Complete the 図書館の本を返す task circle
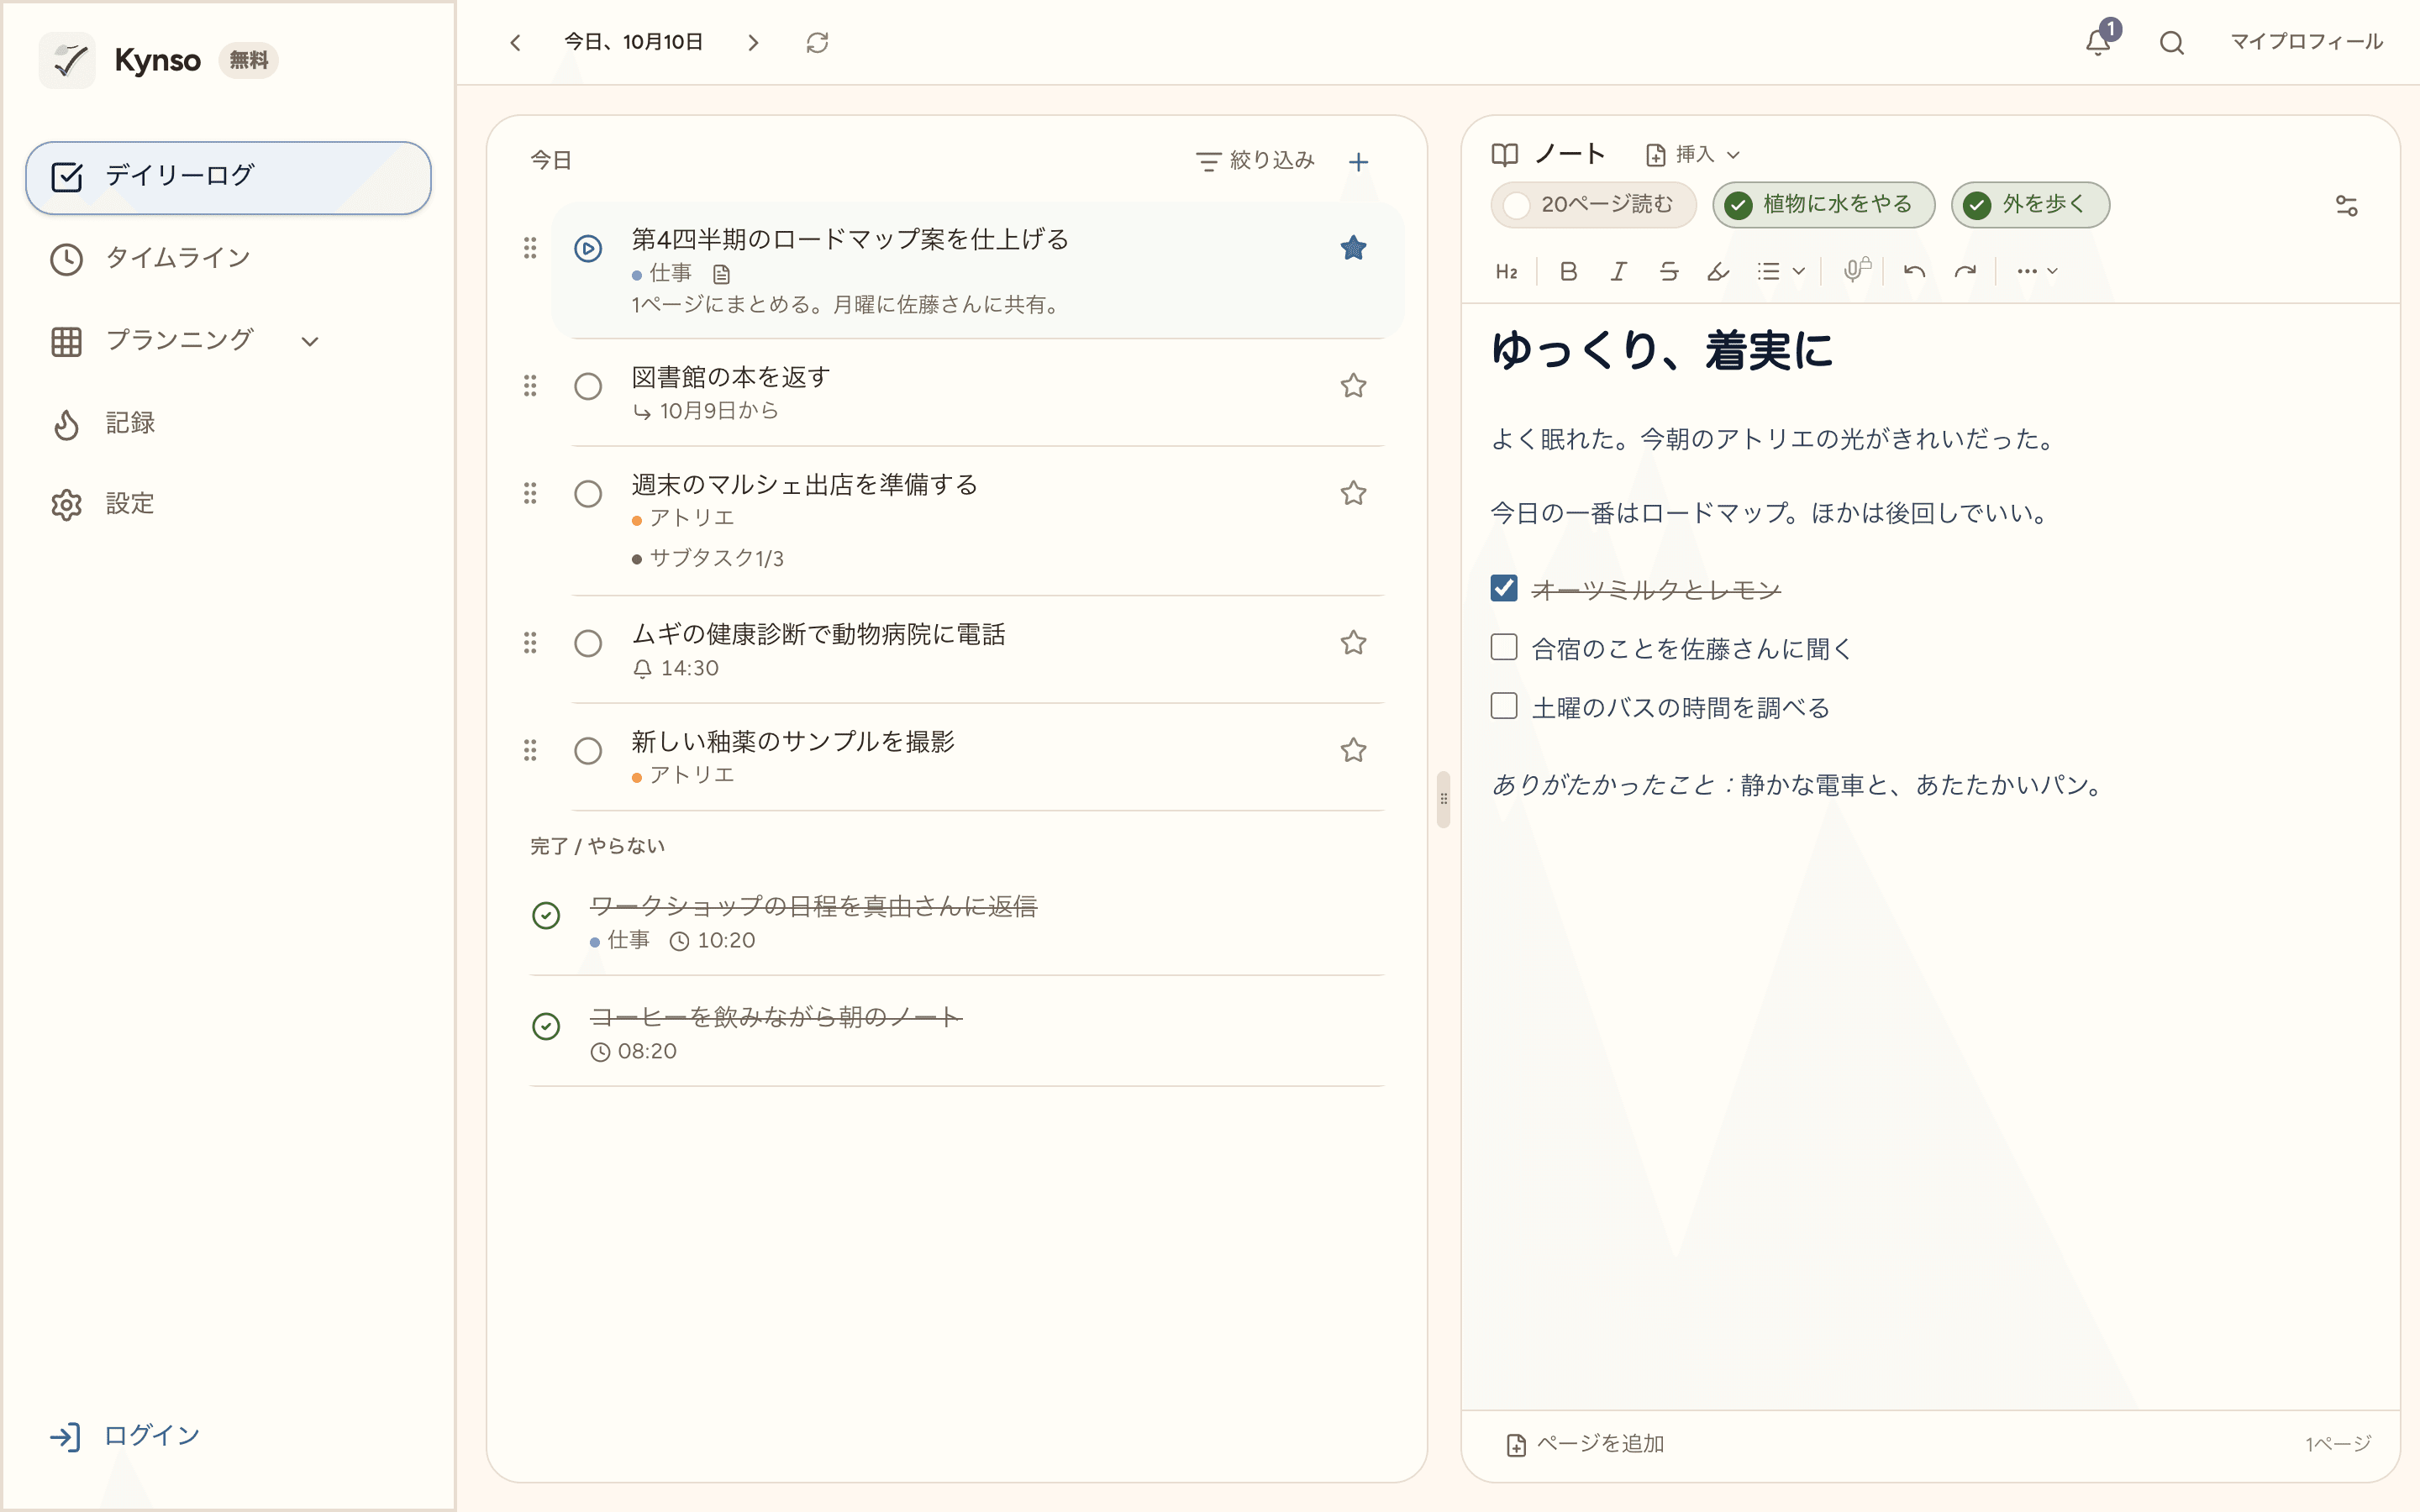This screenshot has height=1512, width=2420. click(x=588, y=386)
